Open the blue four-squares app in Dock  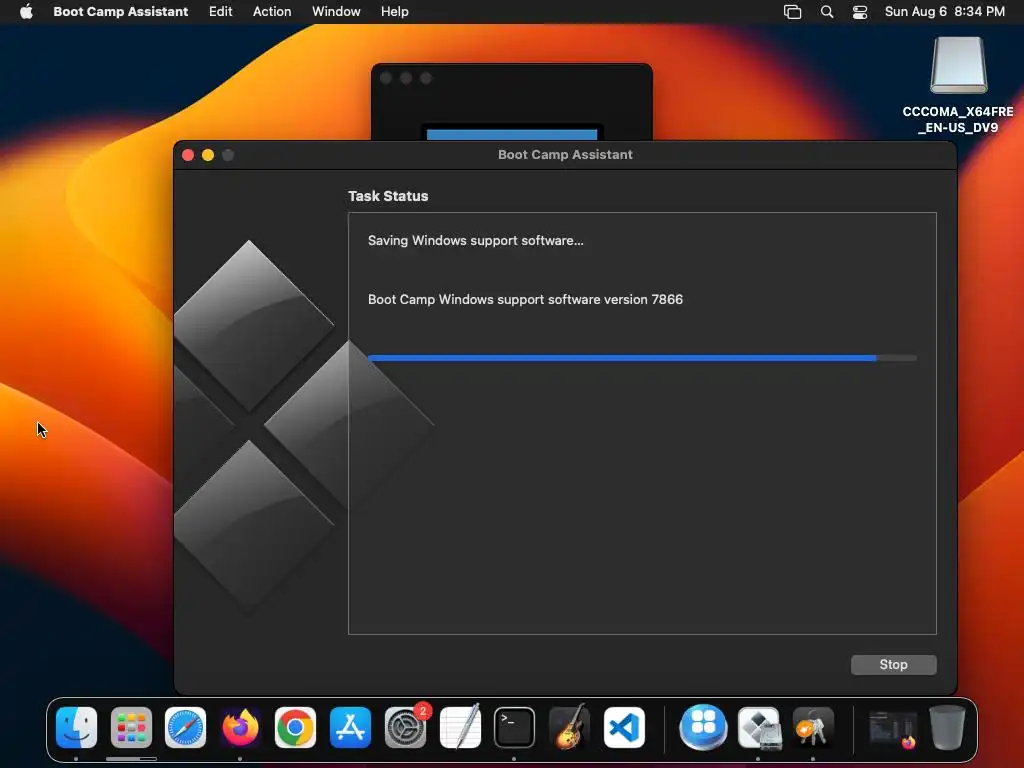click(703, 727)
